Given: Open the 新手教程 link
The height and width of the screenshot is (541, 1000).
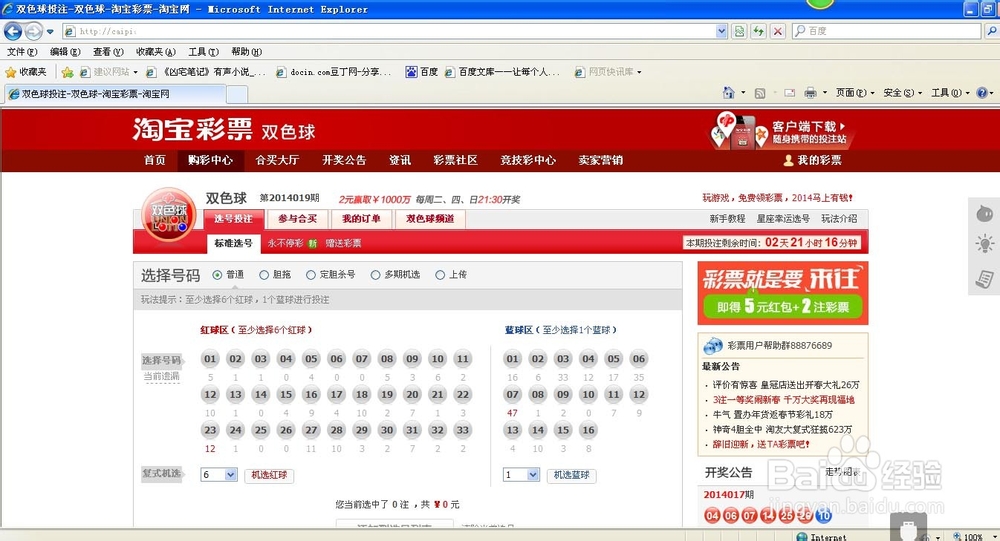Looking at the screenshot, I should pyautogui.click(x=728, y=219).
